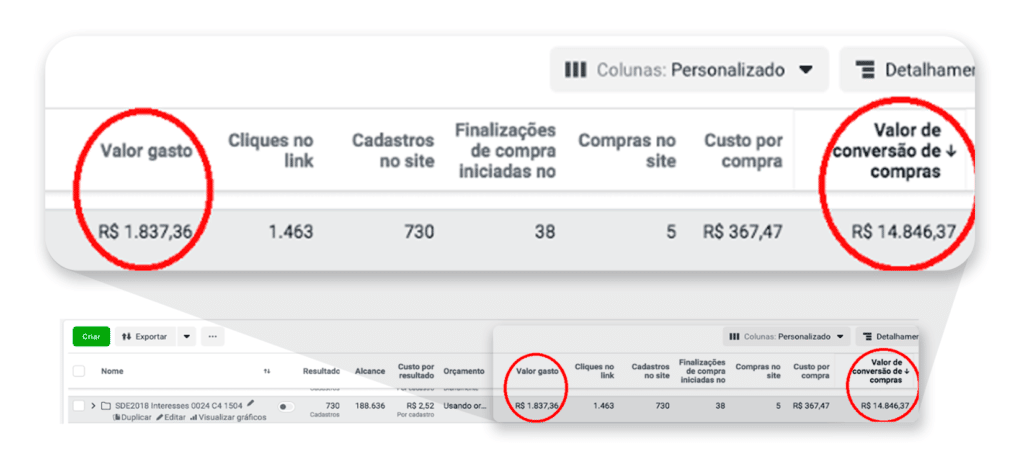This screenshot has width=1024, height=460.
Task: Click the folder icon of SDE2018 campaign
Action: pos(105,406)
